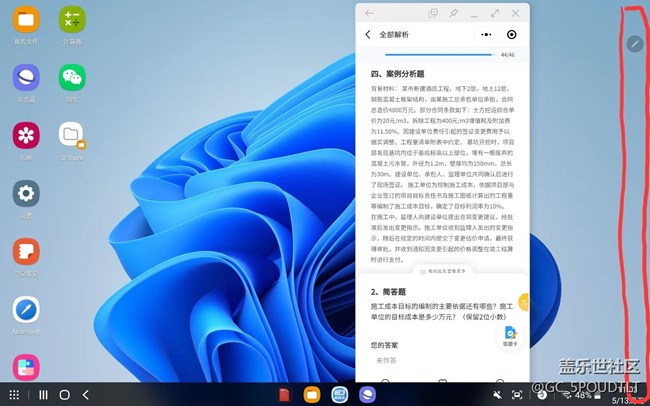Open the three-dot mini-program menu
The height and width of the screenshot is (406, 650).
tap(486, 34)
